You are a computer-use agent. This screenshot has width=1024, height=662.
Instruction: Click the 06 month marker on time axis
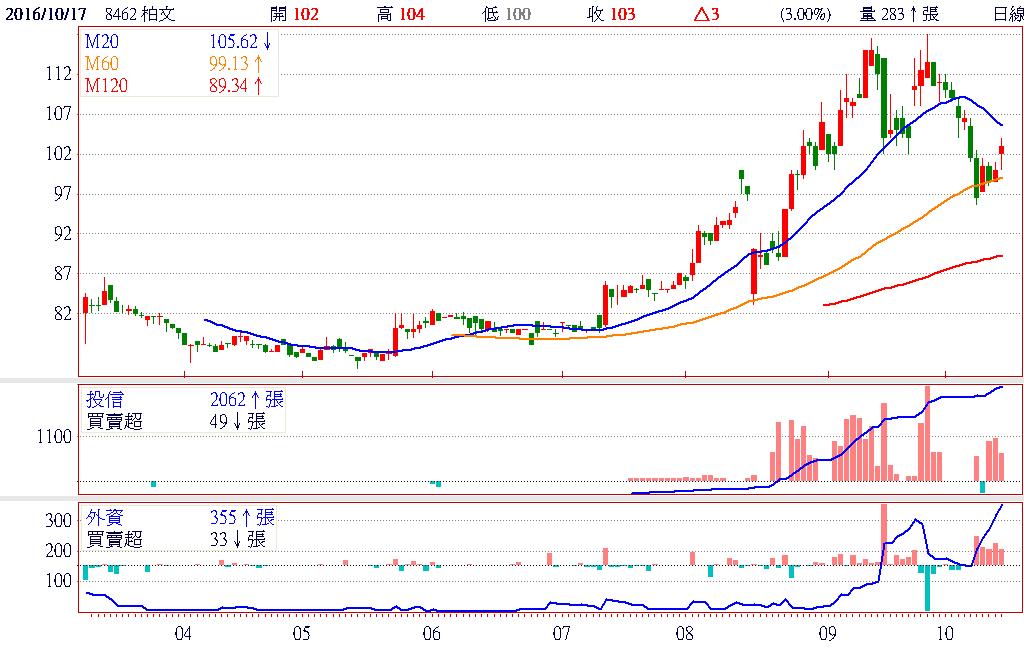(x=432, y=634)
